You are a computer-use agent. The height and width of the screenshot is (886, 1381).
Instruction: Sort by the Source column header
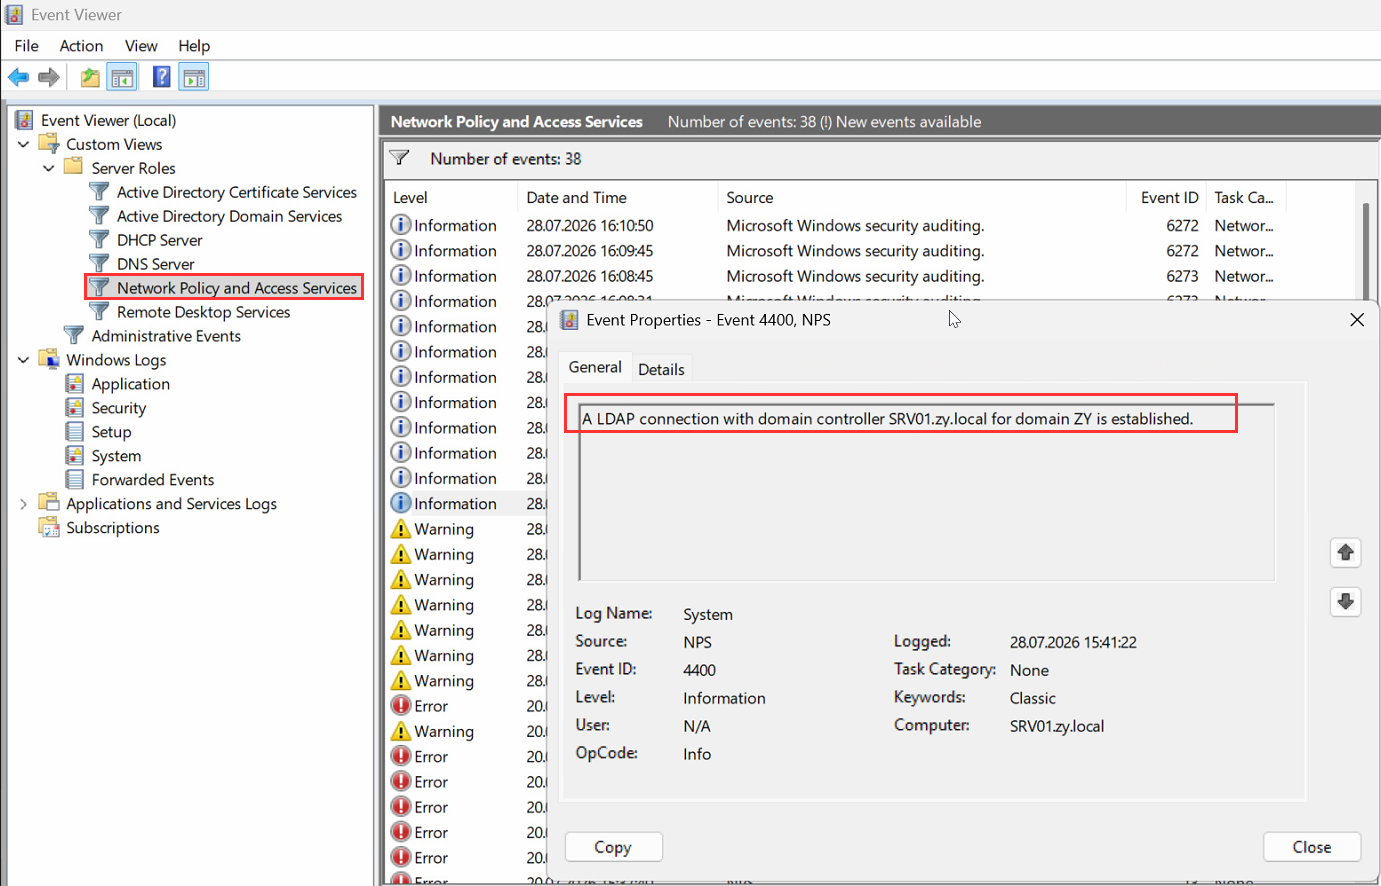(x=922, y=197)
